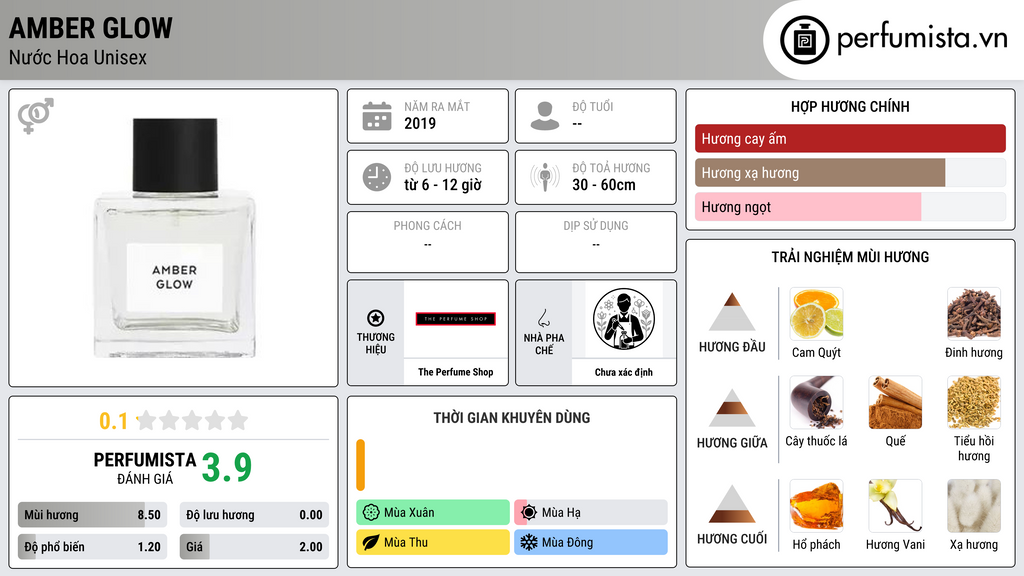Click the HƯƠNG ĐẦU top notes label
1024x576 pixels.
point(732,347)
